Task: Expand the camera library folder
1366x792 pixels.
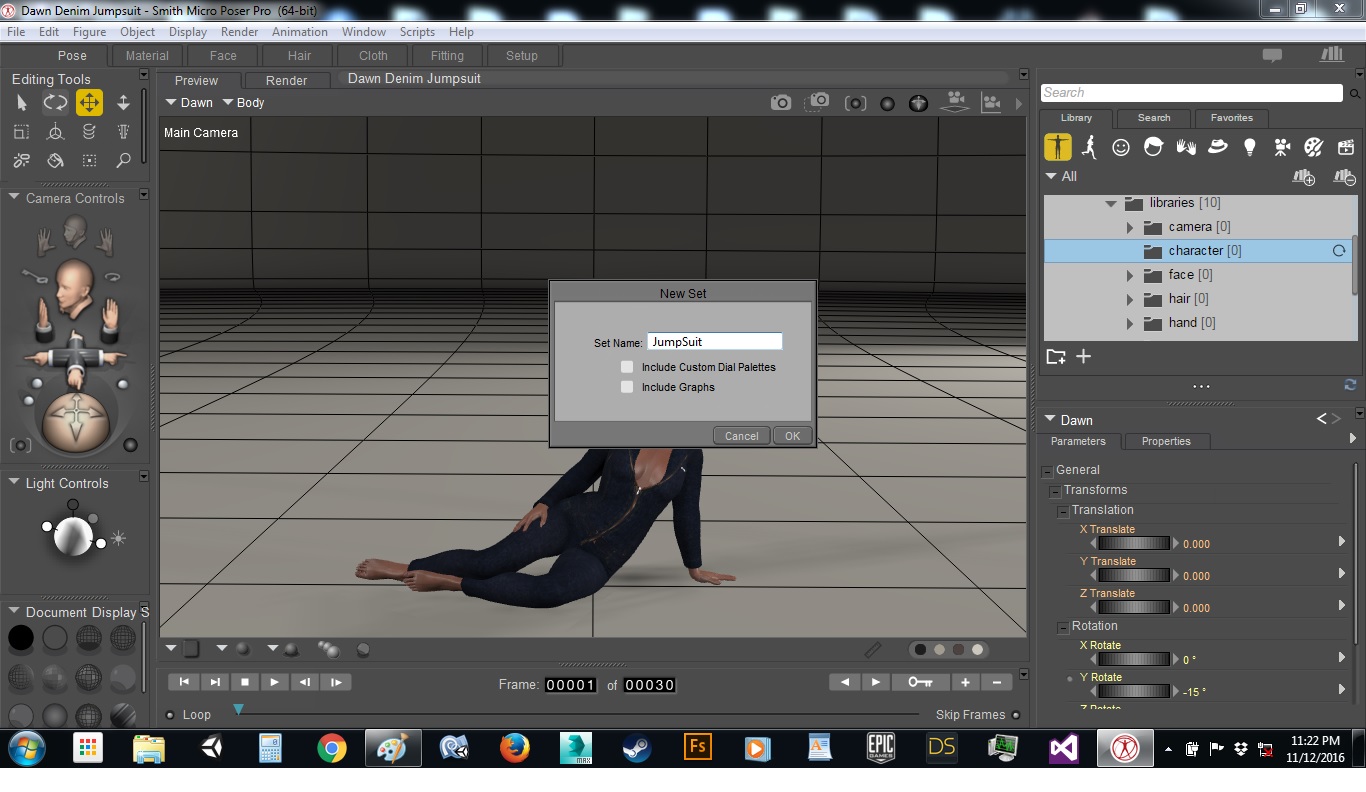Action: click(1130, 227)
